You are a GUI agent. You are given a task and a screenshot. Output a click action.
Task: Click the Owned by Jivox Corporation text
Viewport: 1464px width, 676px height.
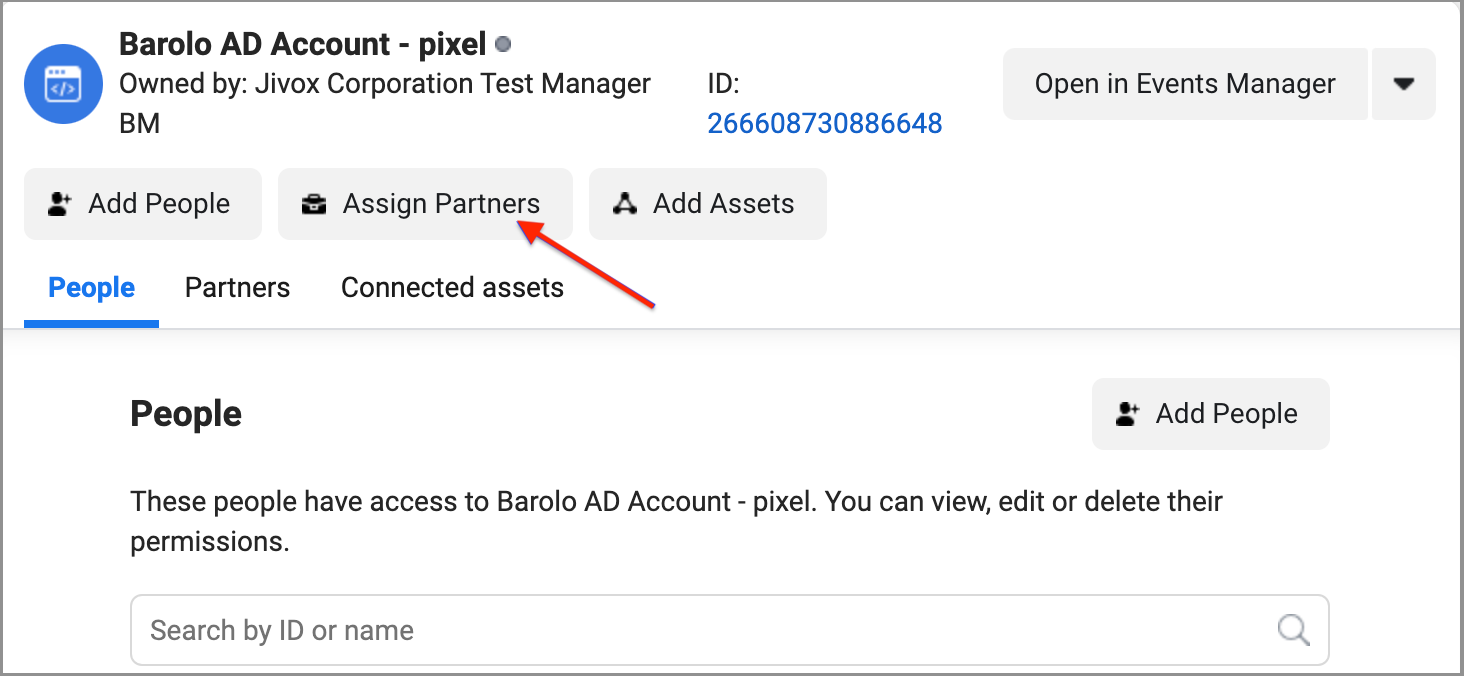pos(385,84)
